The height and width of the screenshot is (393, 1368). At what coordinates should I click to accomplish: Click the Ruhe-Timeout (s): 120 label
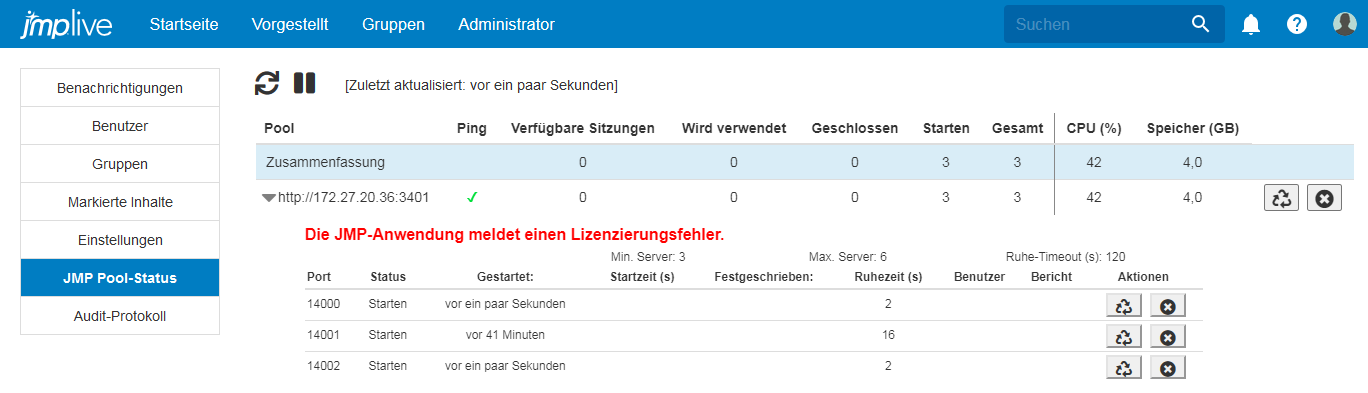[x=1066, y=257]
